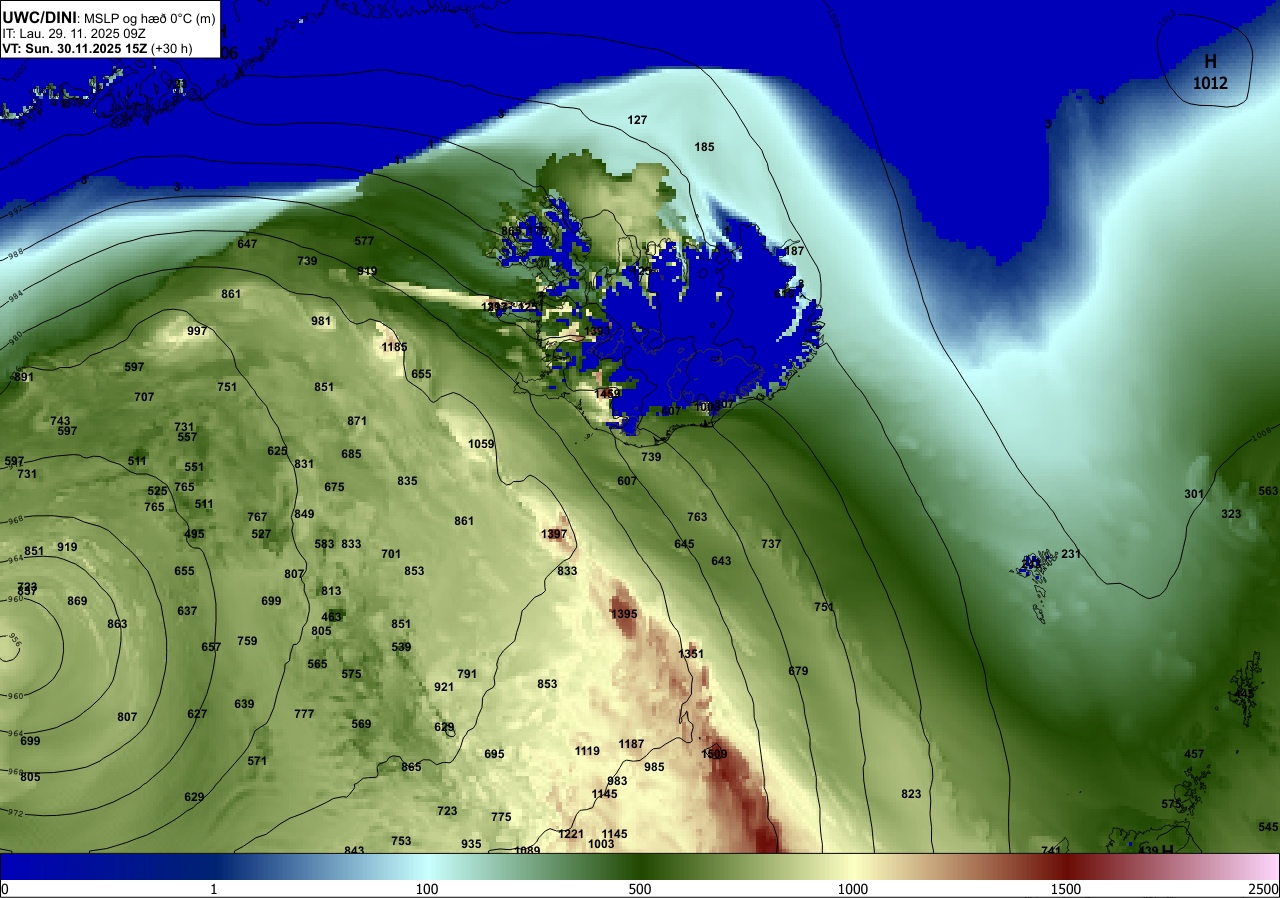
Task: Click the 627 height value
Action: pyautogui.click(x=197, y=714)
